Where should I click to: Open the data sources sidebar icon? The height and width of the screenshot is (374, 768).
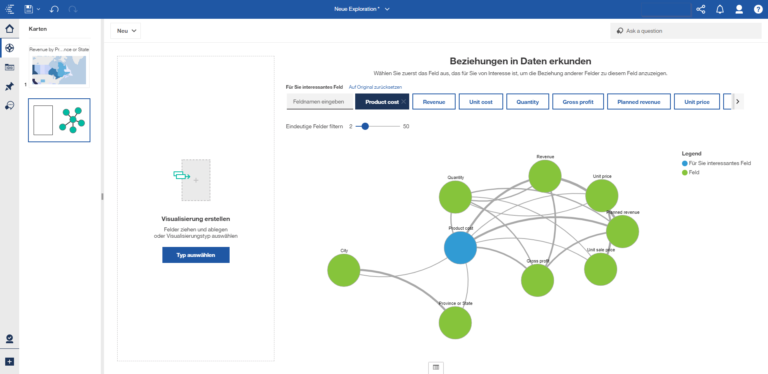9,67
